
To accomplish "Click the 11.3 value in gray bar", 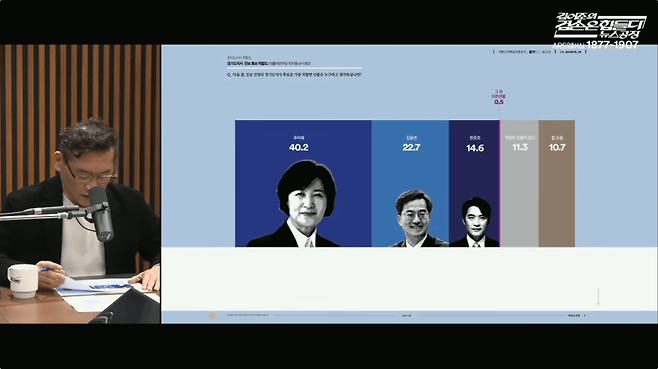I will coord(520,147).
